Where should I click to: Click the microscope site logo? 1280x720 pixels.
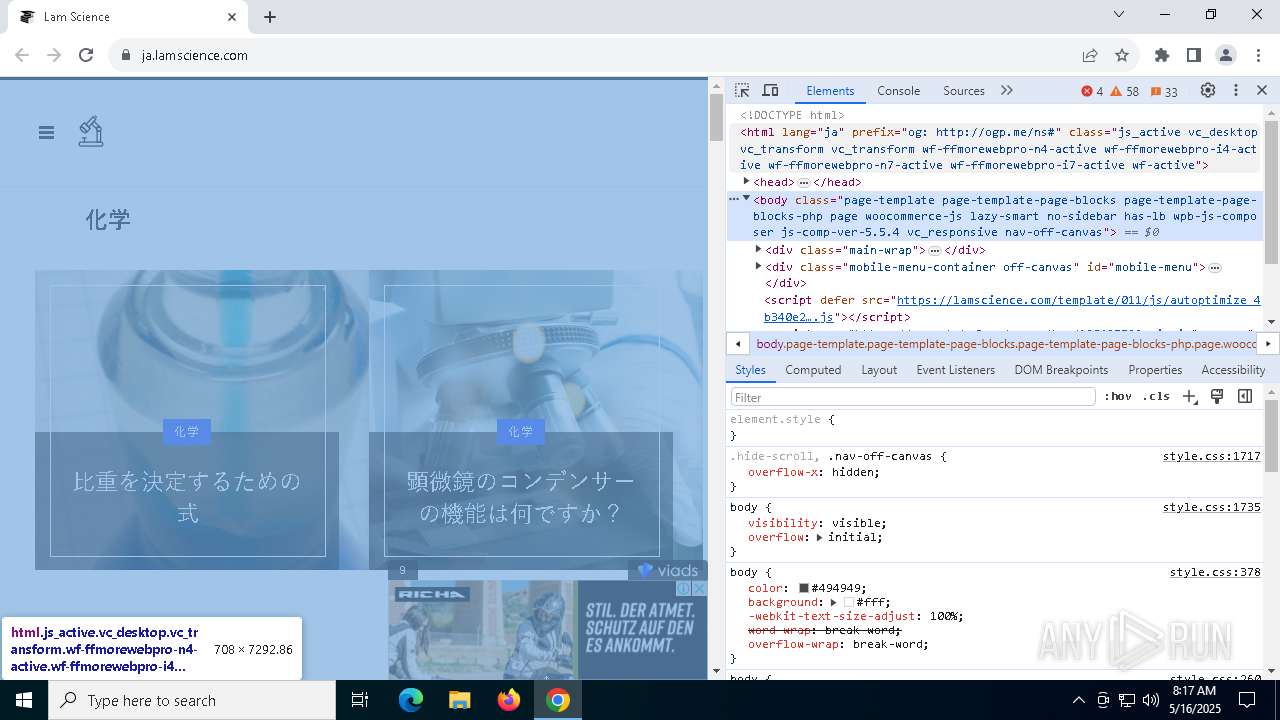coord(91,132)
